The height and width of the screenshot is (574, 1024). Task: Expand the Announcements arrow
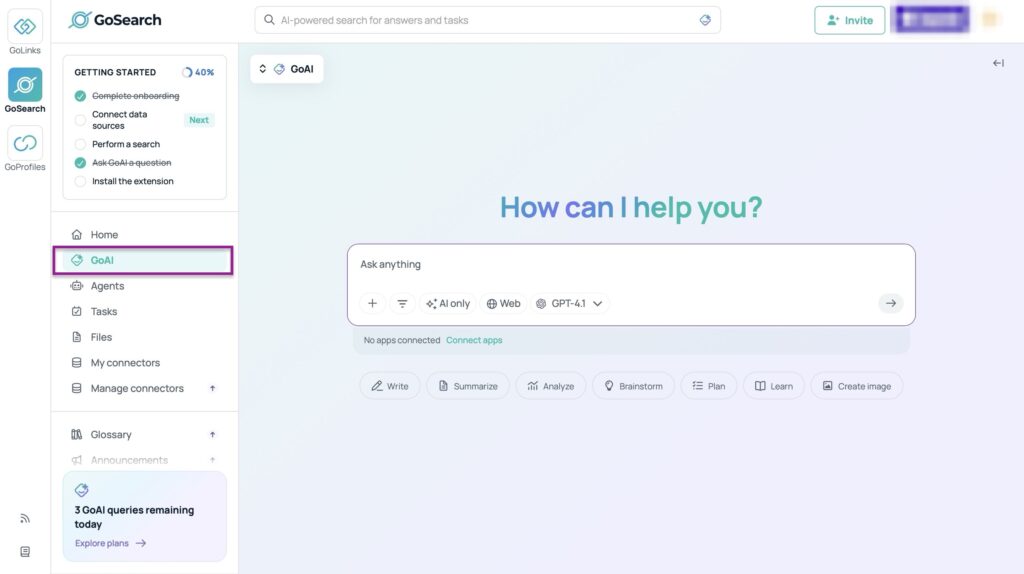(x=212, y=460)
